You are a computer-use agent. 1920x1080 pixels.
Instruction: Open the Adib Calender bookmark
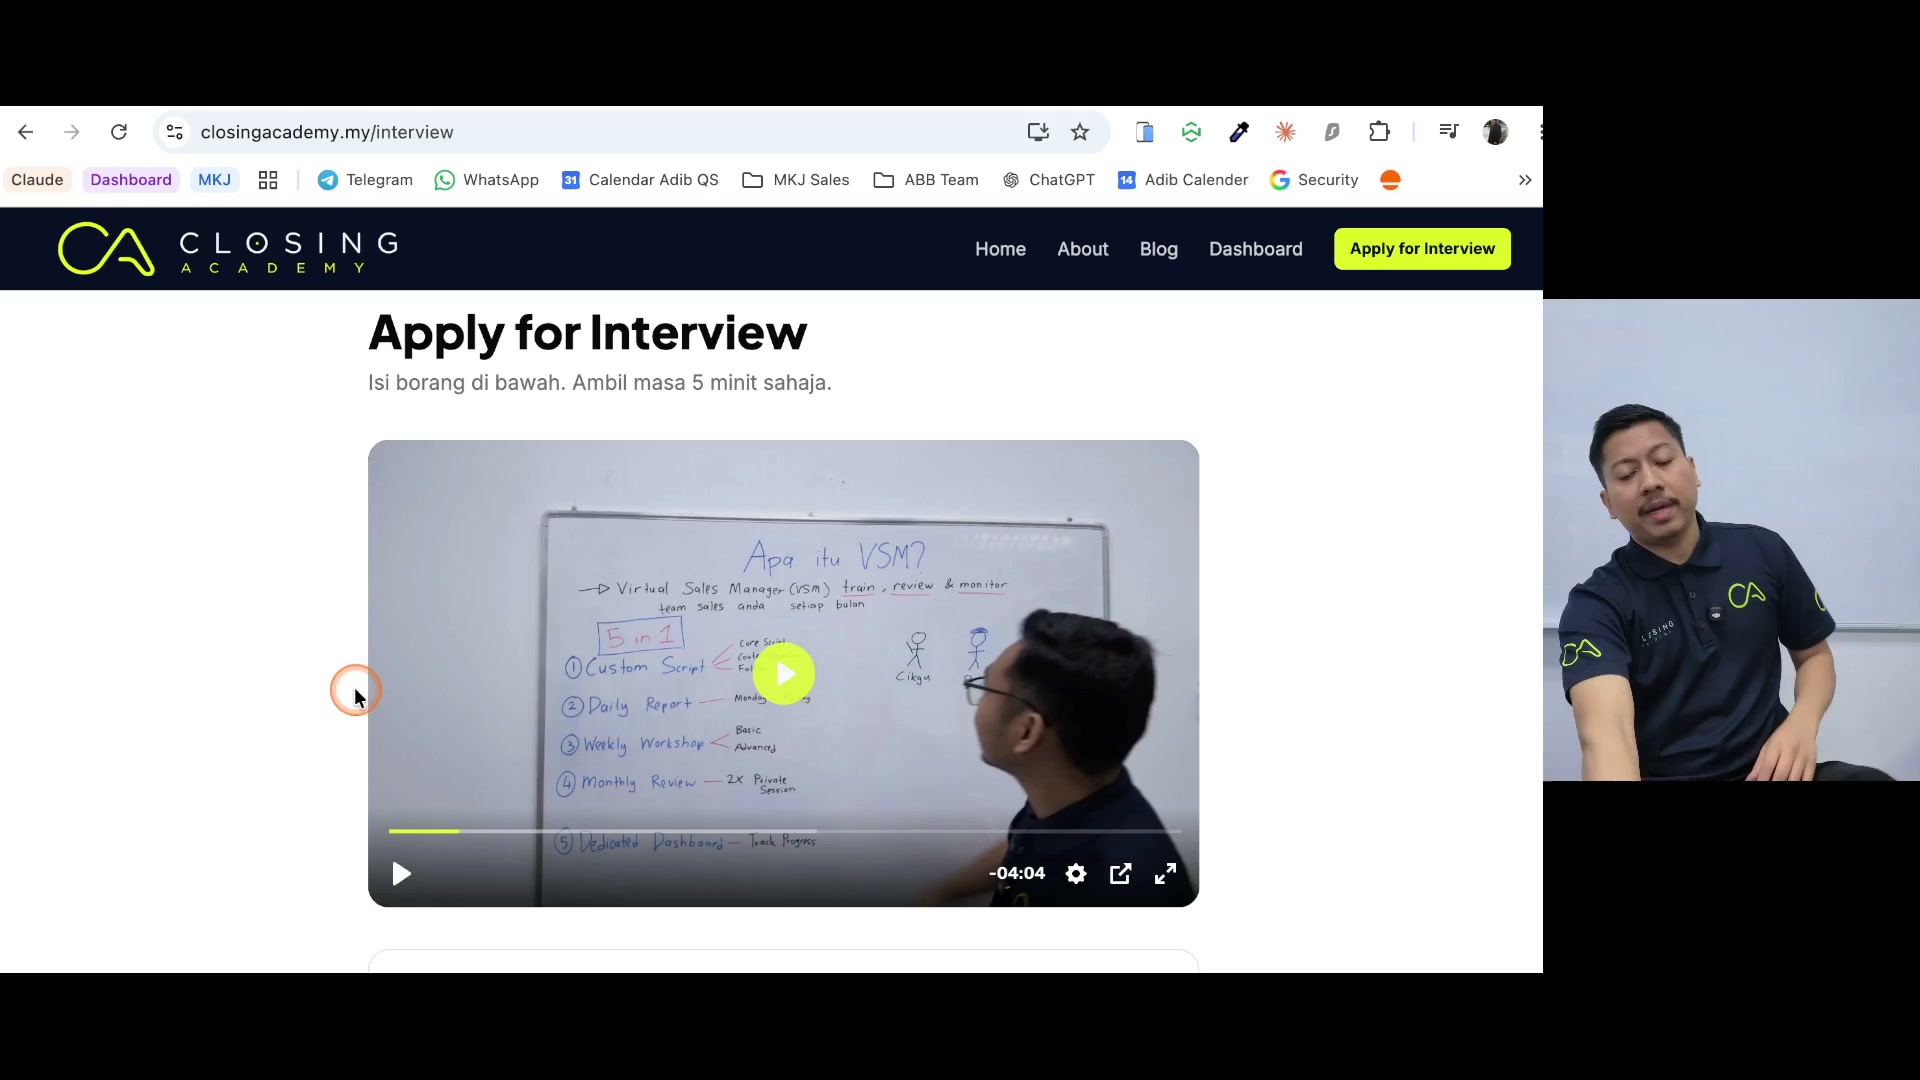click(1183, 180)
